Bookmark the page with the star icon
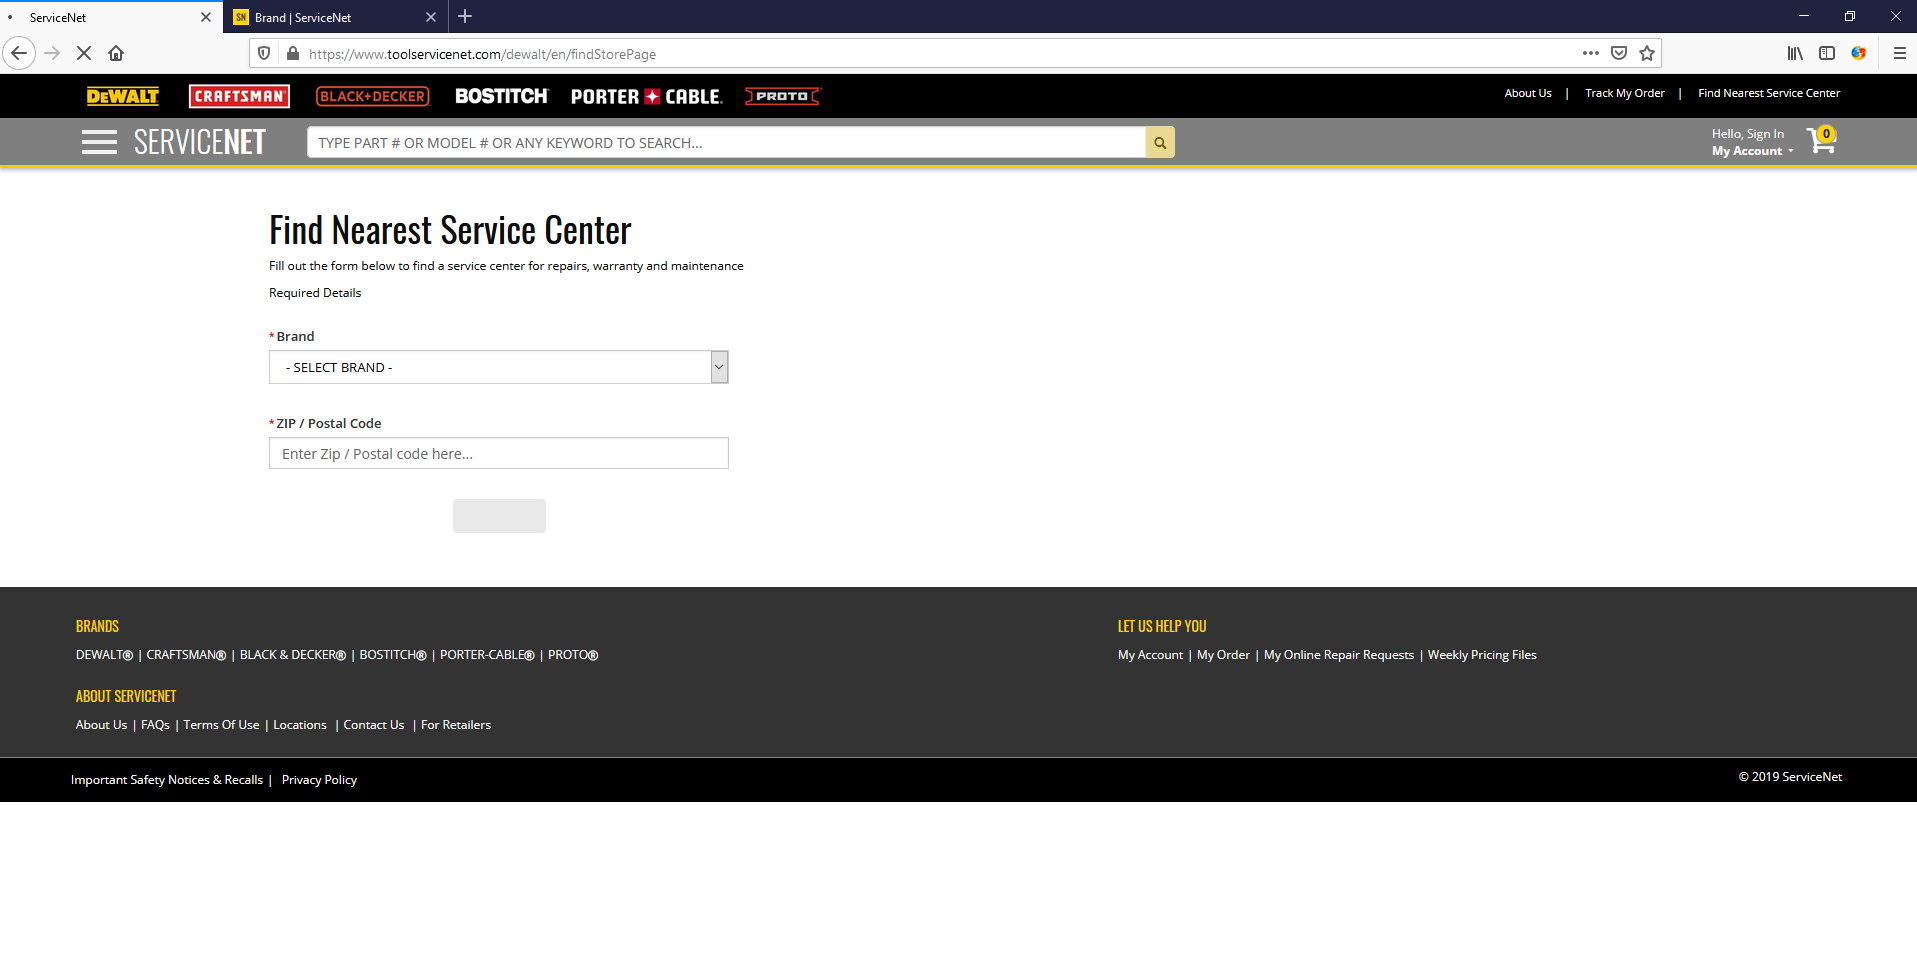The height and width of the screenshot is (968, 1917). [x=1644, y=53]
